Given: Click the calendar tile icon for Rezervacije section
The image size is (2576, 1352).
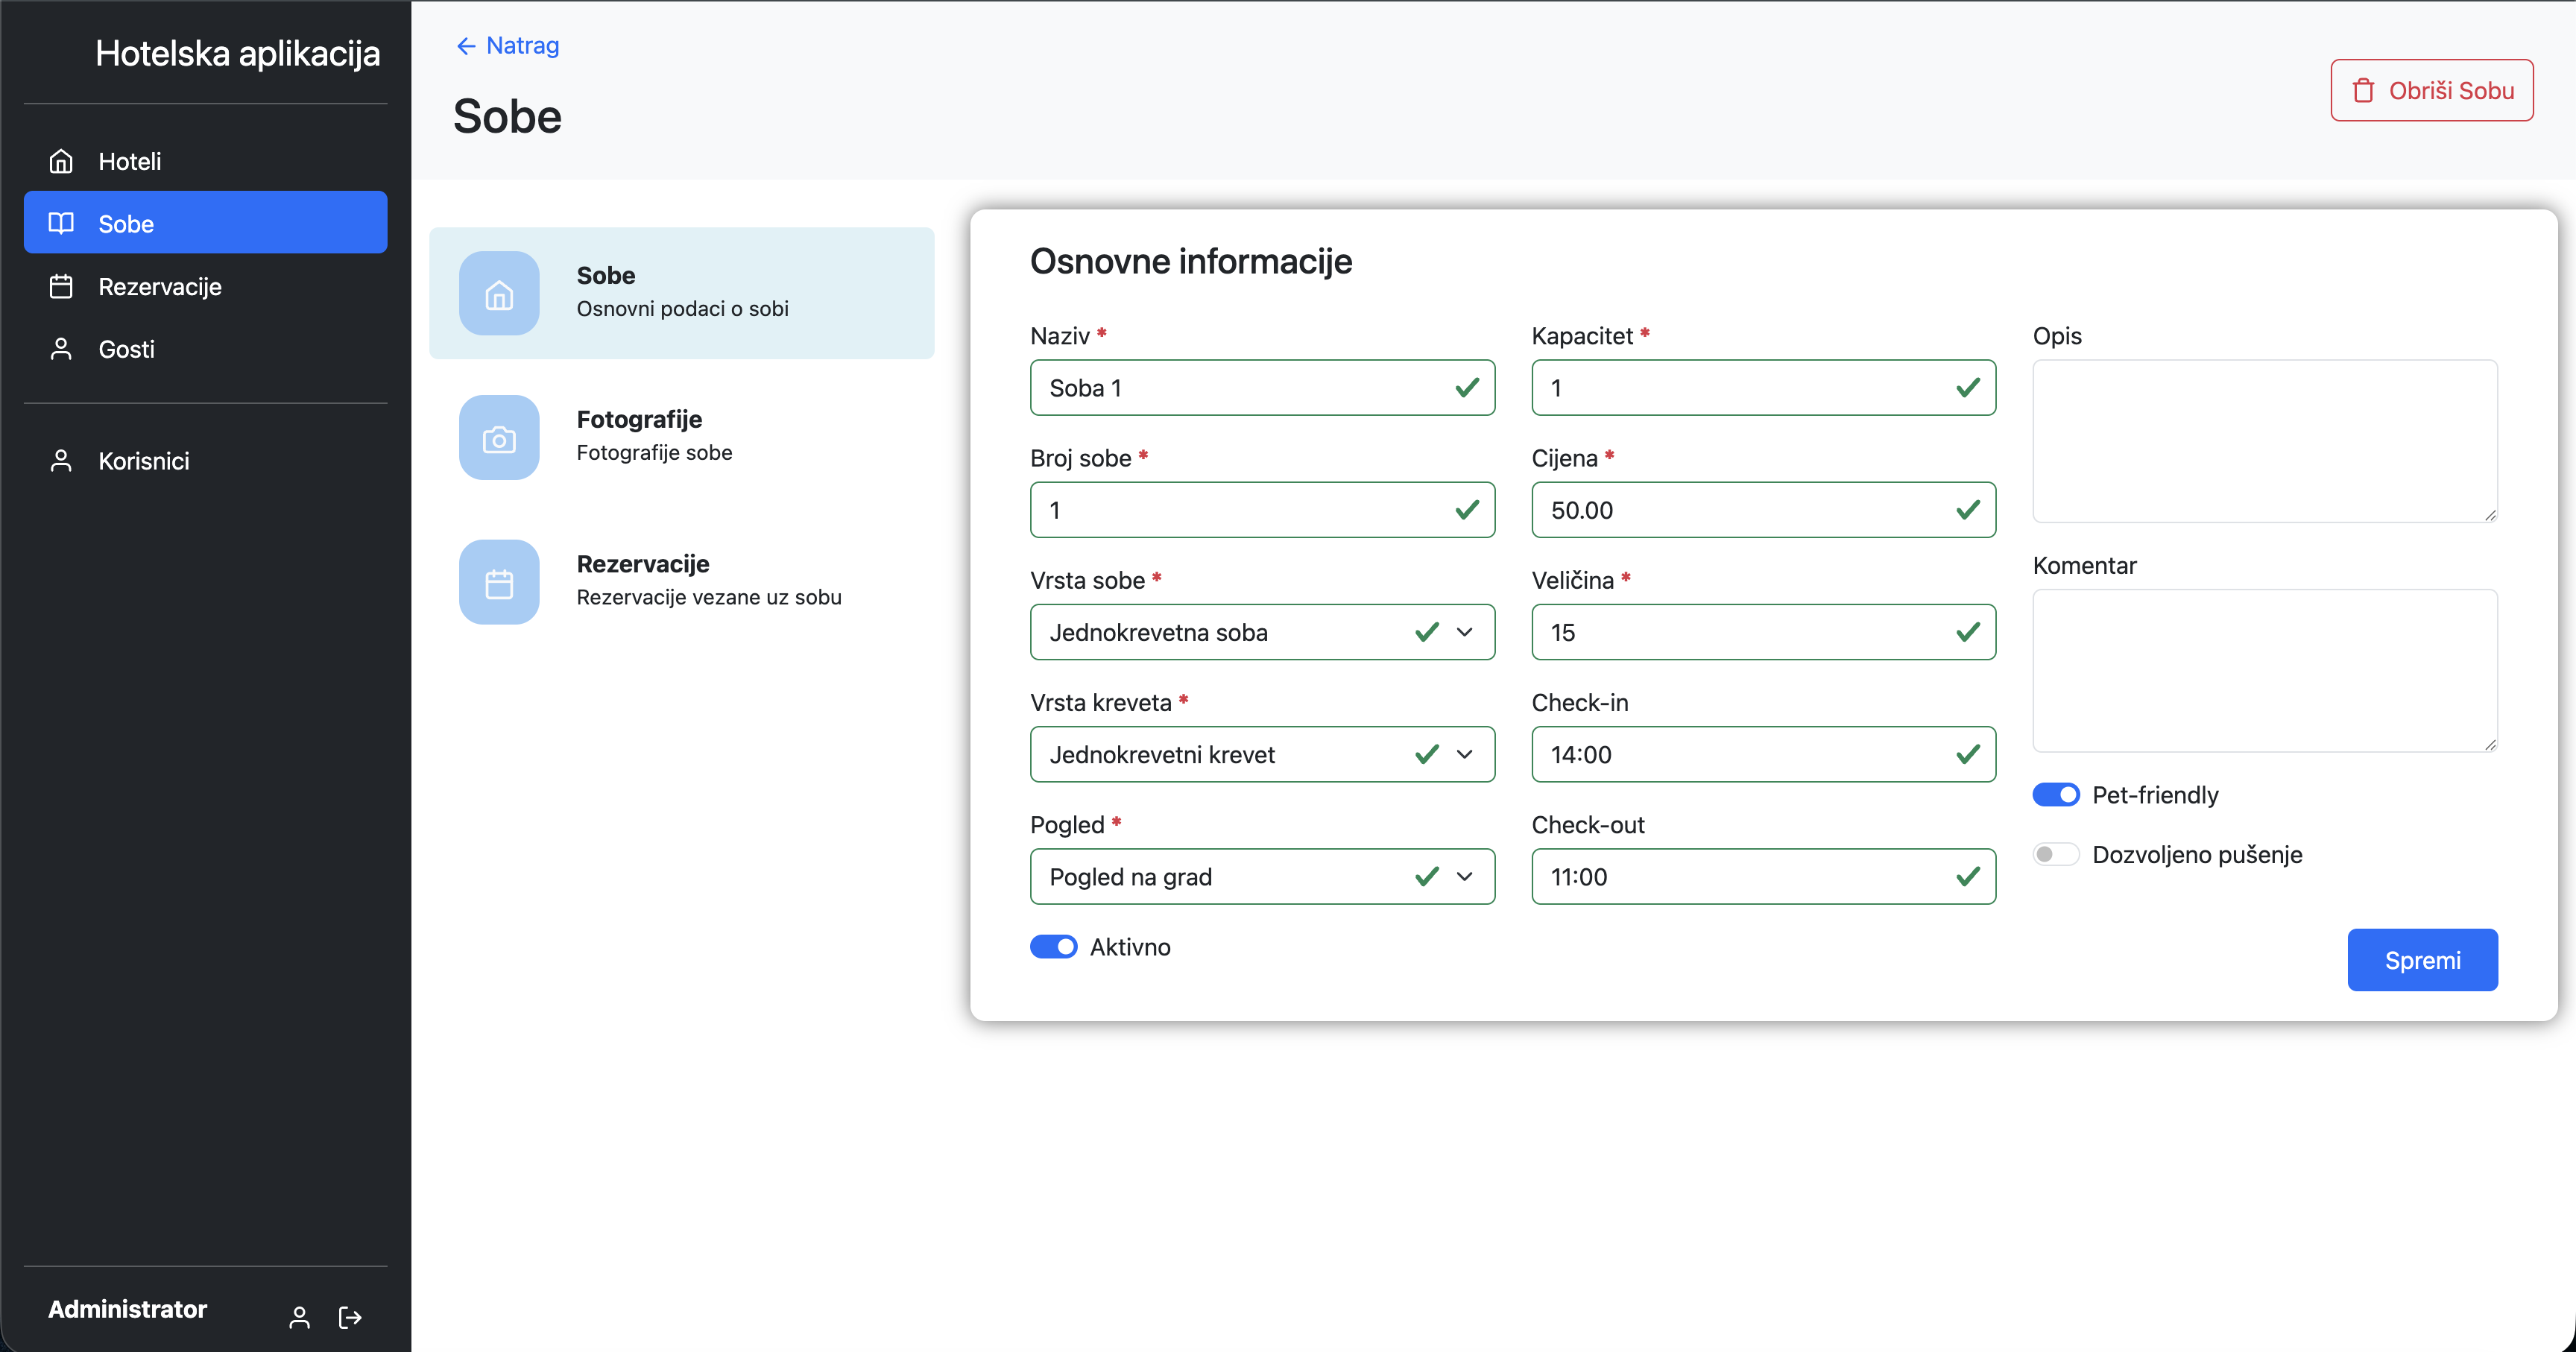Looking at the screenshot, I should 499,583.
